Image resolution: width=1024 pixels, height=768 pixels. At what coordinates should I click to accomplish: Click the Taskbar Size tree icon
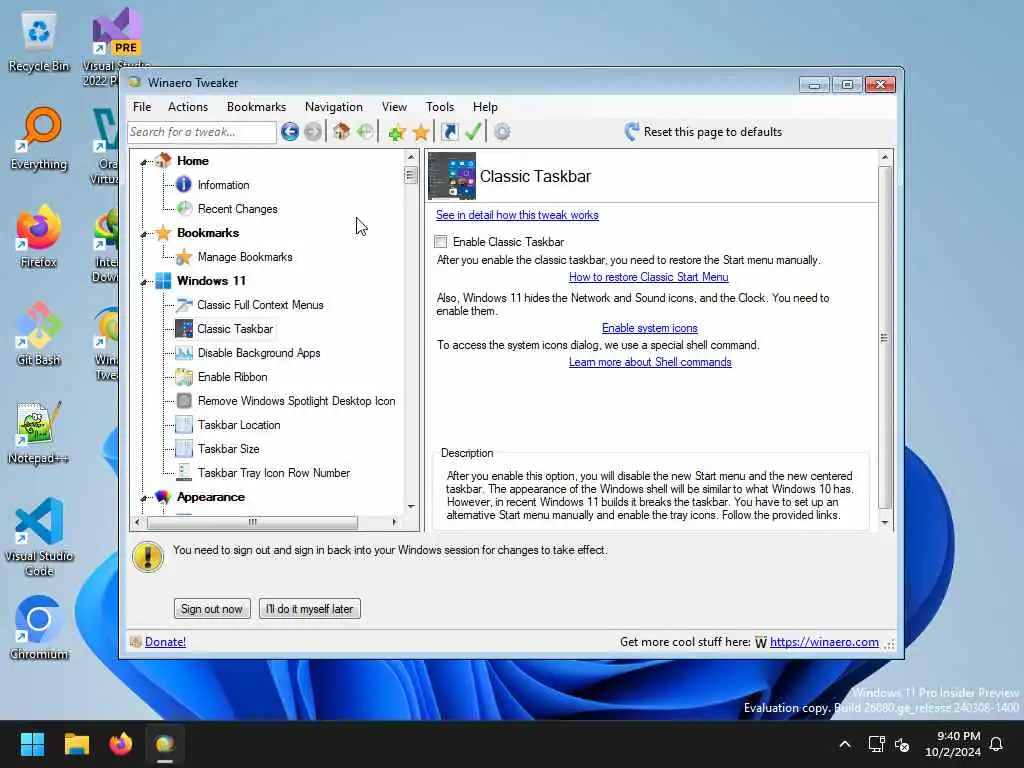(x=184, y=449)
